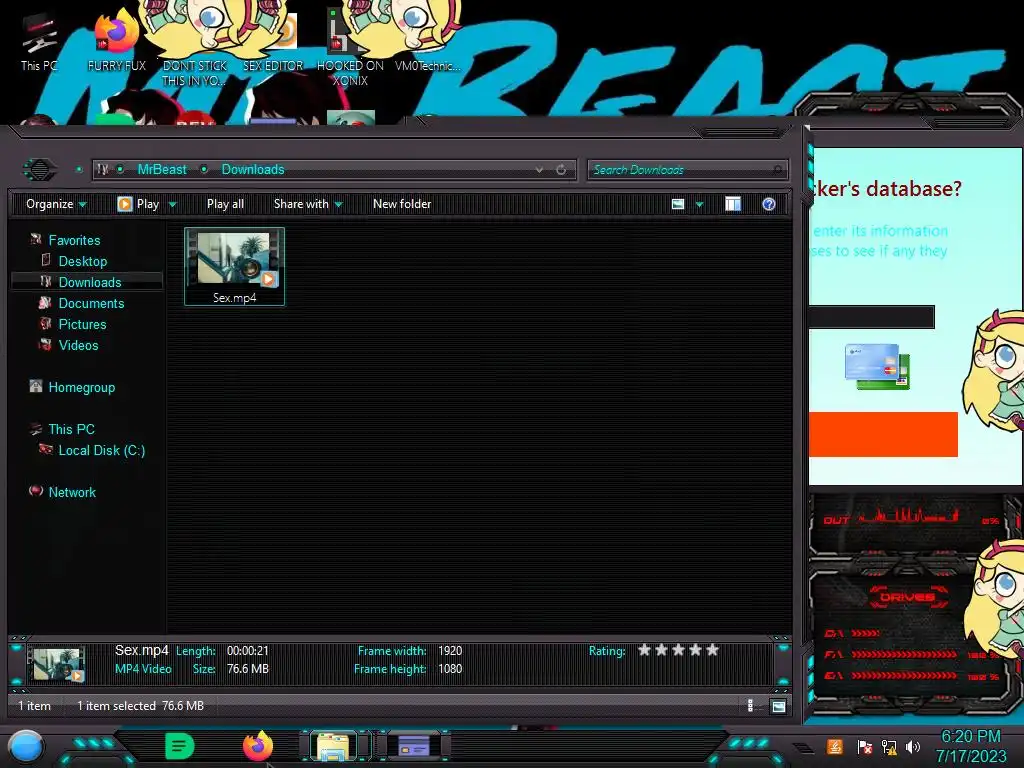The height and width of the screenshot is (768, 1024).
Task: Click Play all in the toolbar
Action: click(x=225, y=204)
